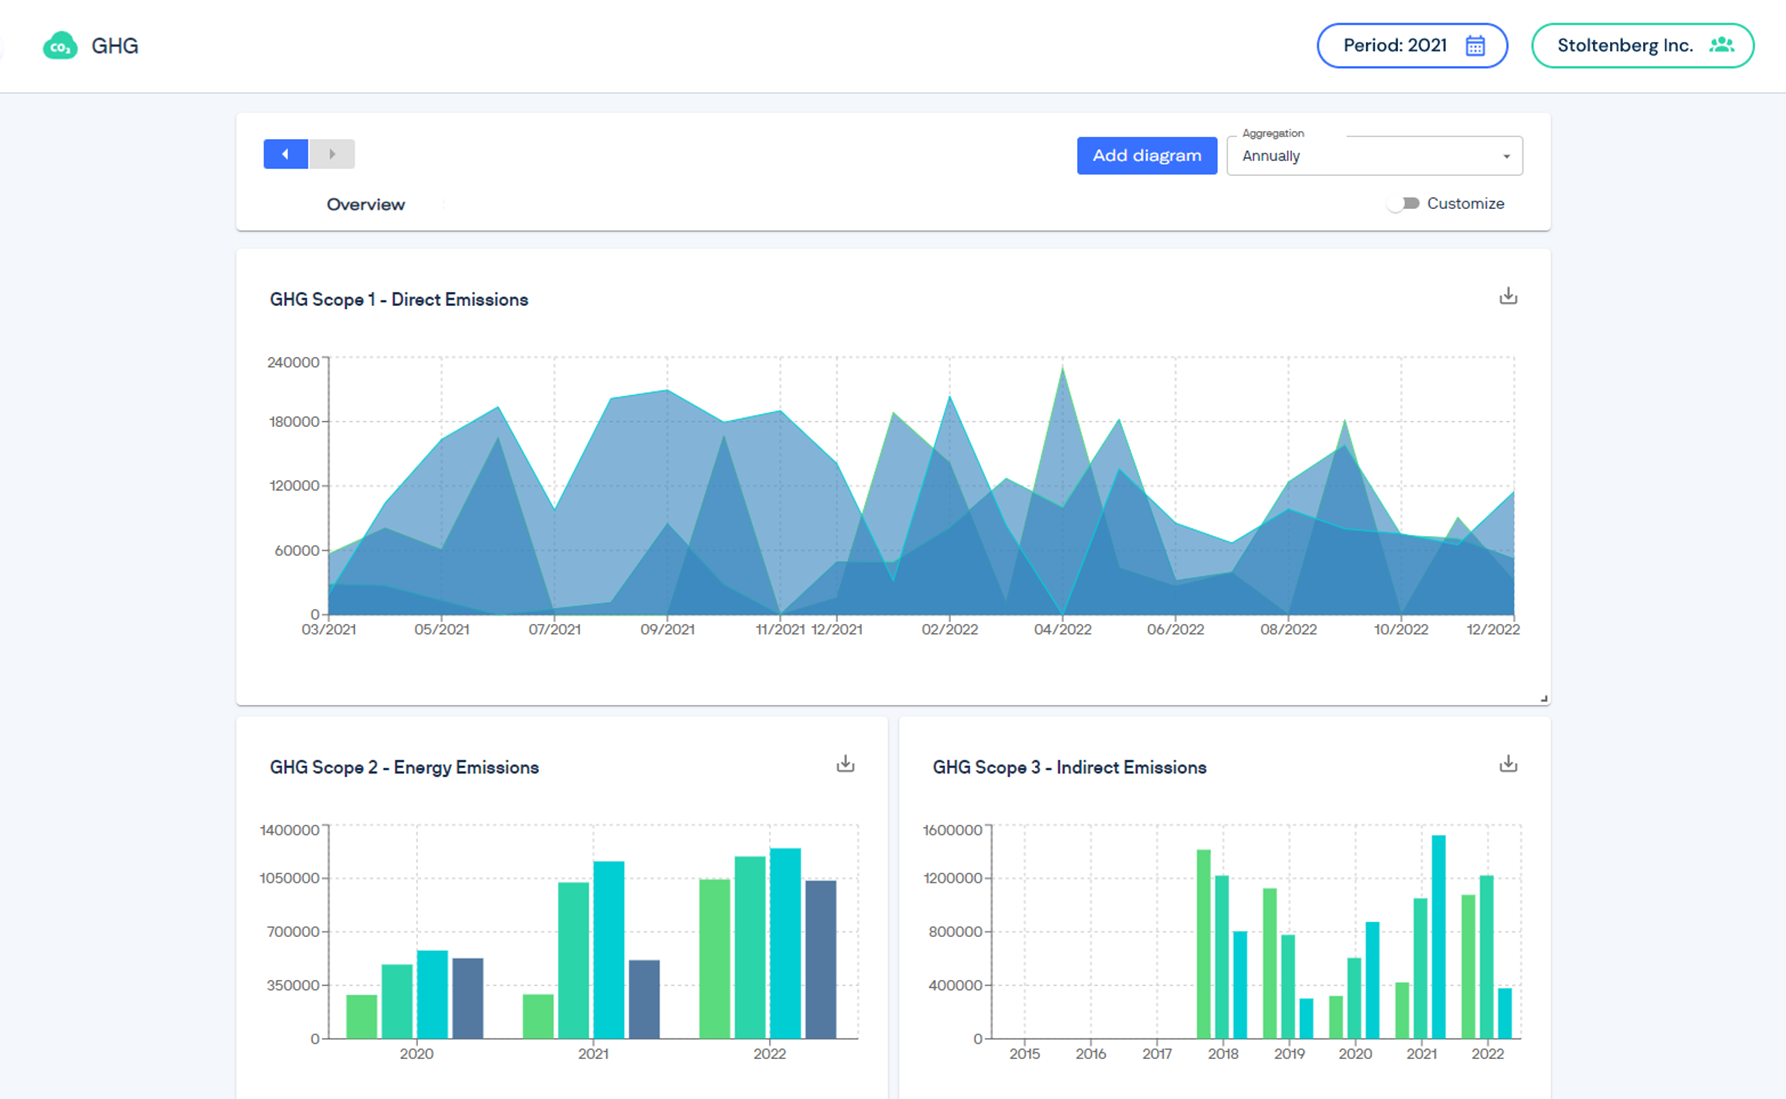Viewport: 1786px width, 1099px height.
Task: Open the calendar icon in Period button
Action: 1474,45
